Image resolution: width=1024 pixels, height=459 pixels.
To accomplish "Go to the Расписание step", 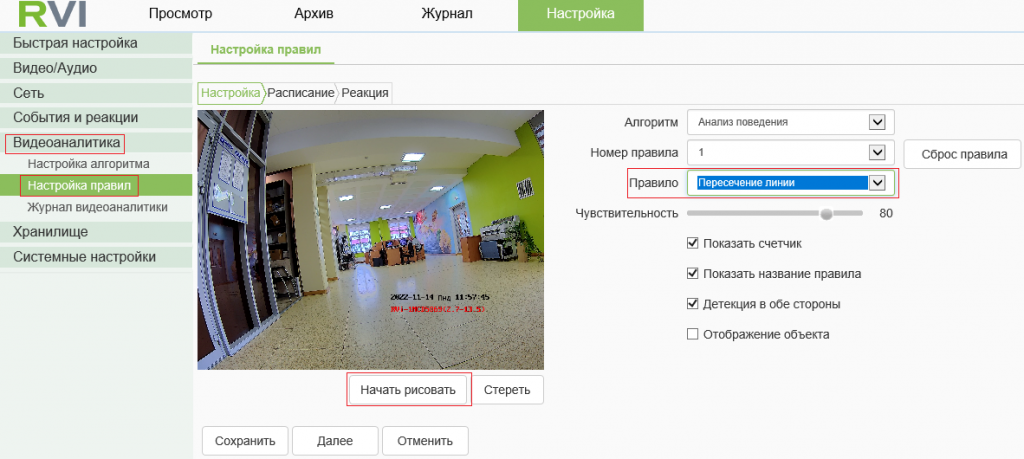I will [x=300, y=93].
